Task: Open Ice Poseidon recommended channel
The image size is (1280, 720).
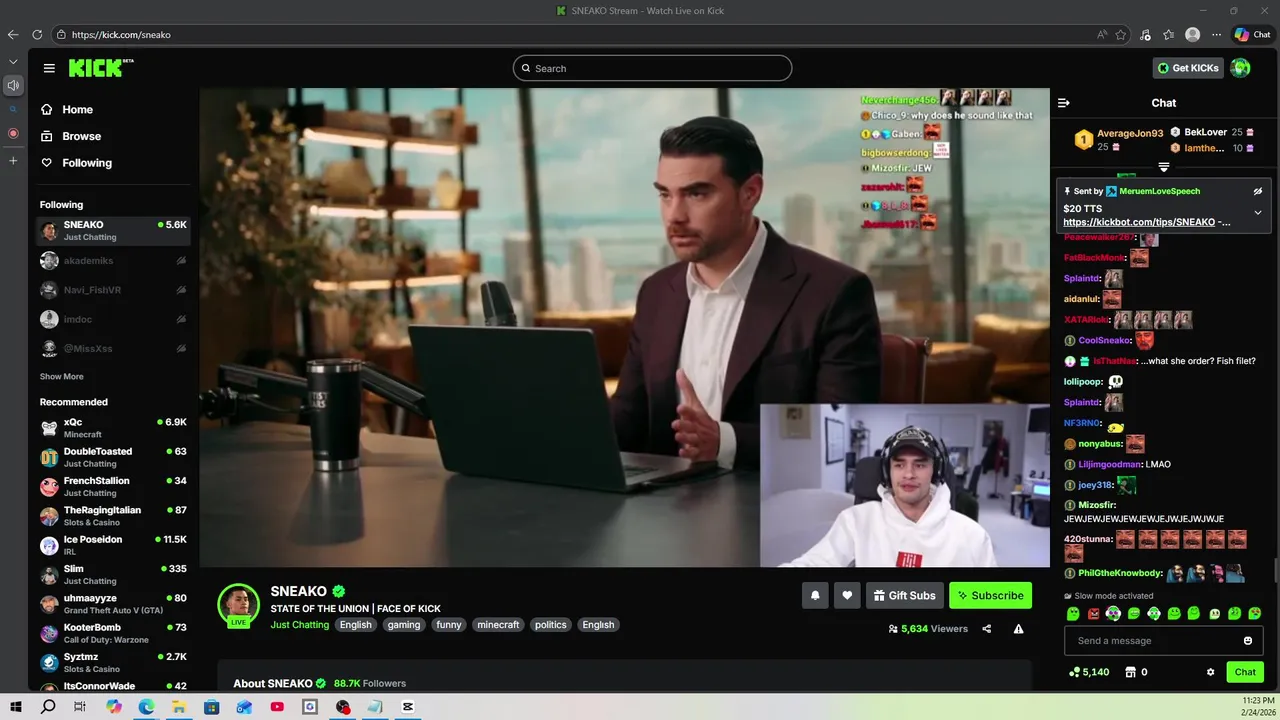Action: [113, 545]
